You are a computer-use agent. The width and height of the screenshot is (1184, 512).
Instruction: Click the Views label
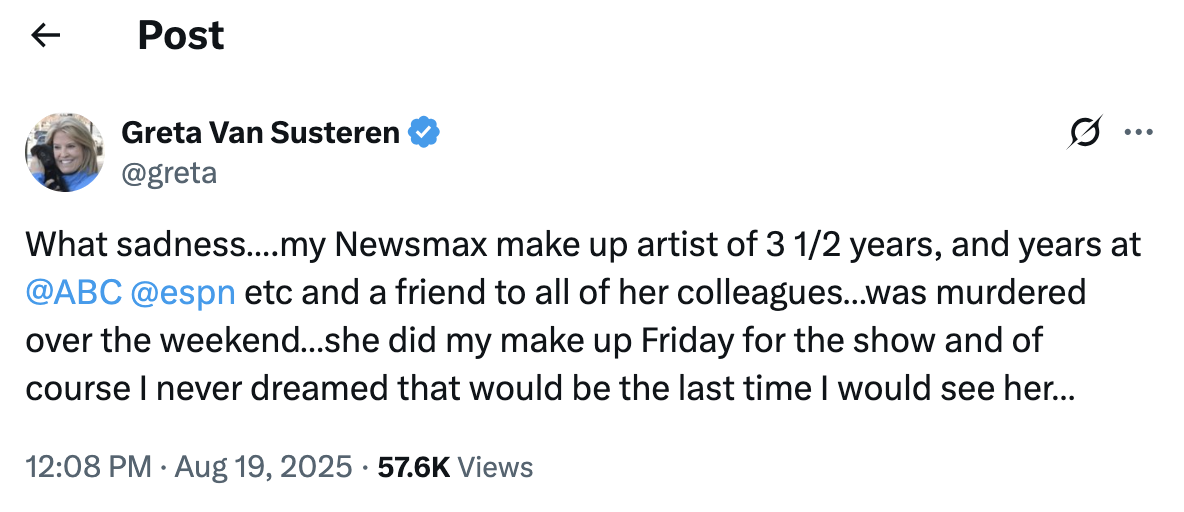pos(500,467)
